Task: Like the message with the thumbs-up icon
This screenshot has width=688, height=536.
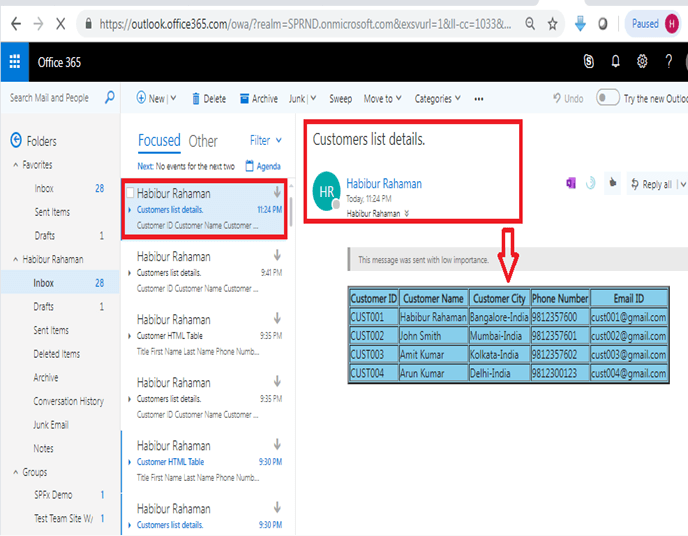Action: 613,183
